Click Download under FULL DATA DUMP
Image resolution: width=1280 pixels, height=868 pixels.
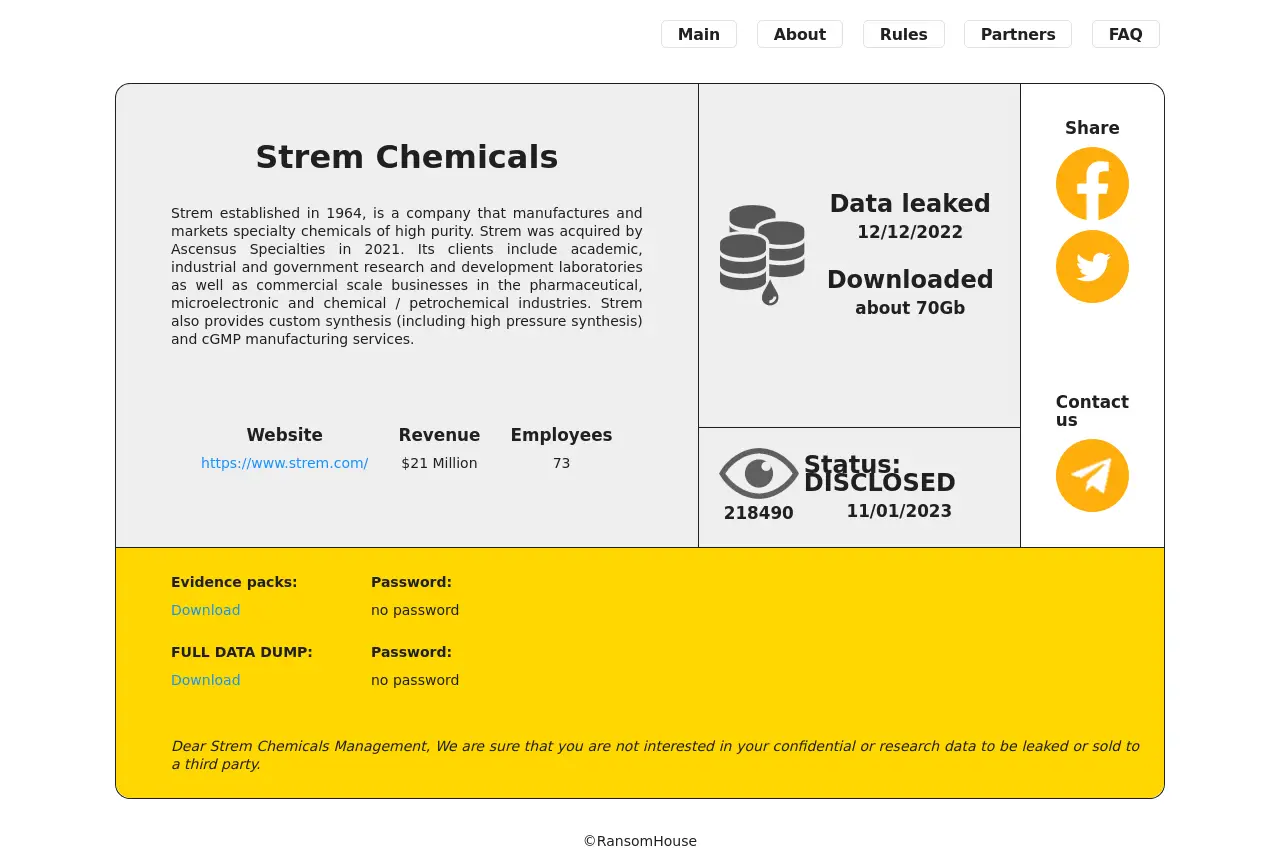[x=205, y=680]
